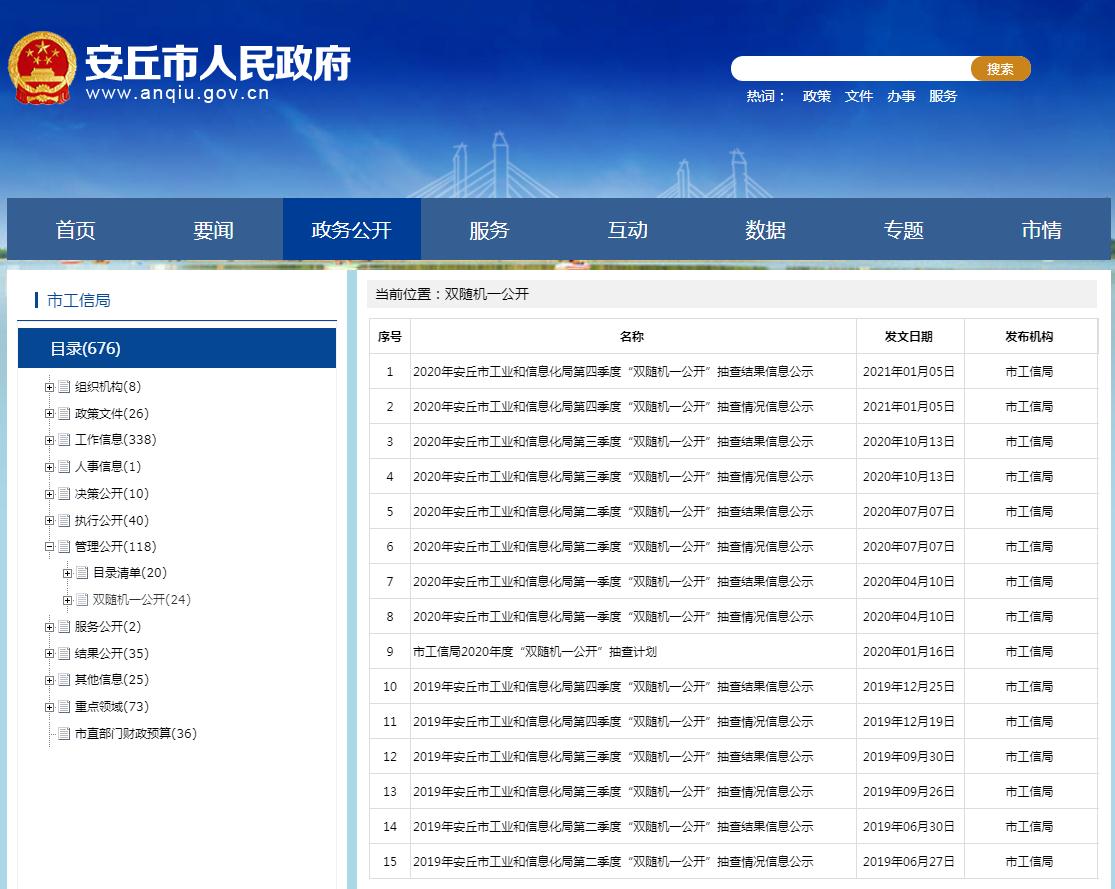Expand the 服务公开(2) tree node
1115x889 pixels.
[49, 627]
